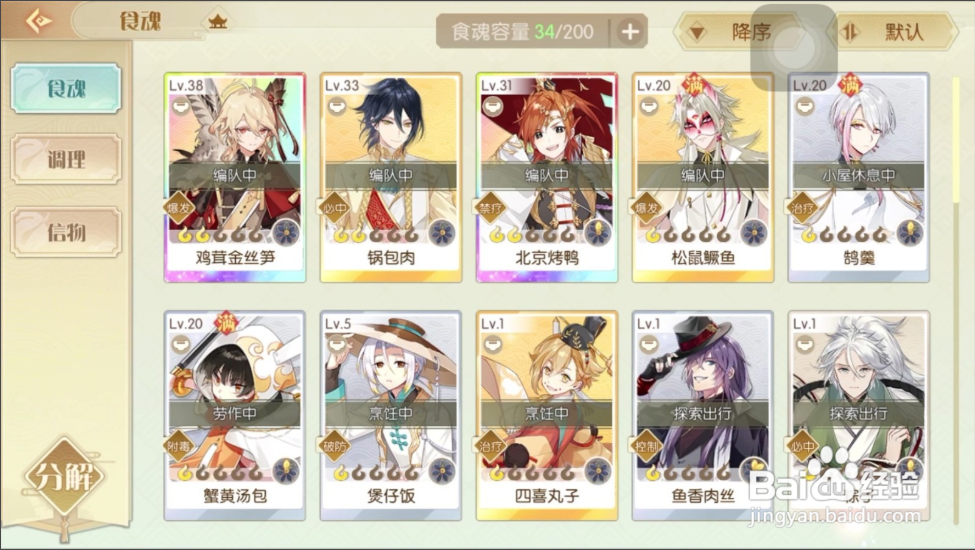This screenshot has width=975, height=550.
Task: Tap the bowl icon on 鸡茸金丝笋 card
Action: click(181, 107)
